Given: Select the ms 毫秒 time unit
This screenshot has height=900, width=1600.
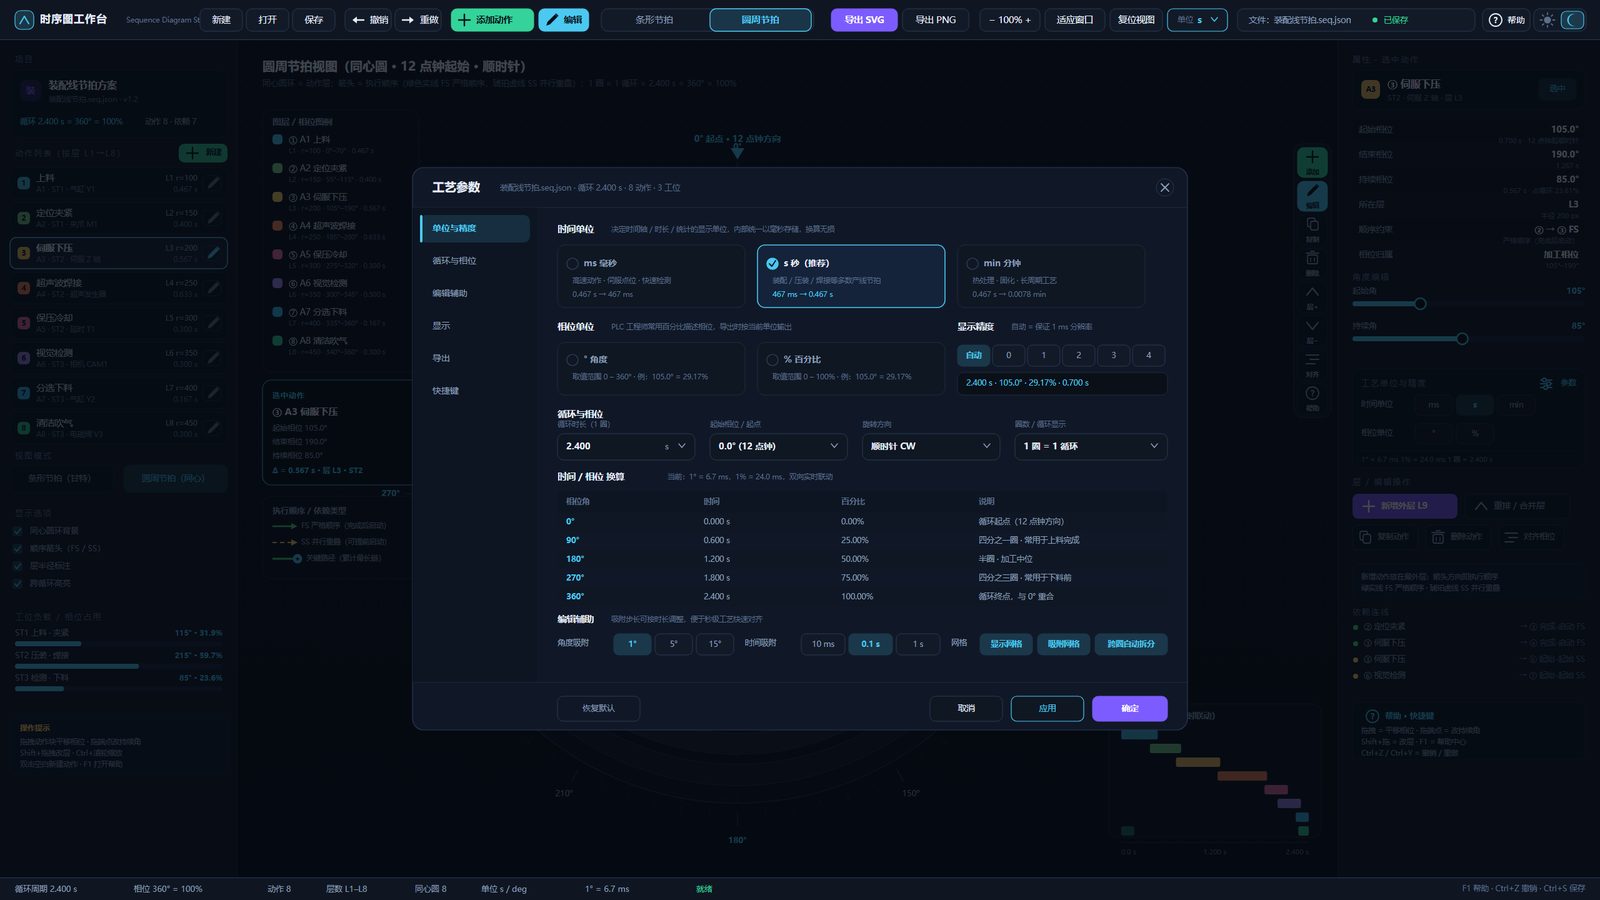Looking at the screenshot, I should [651, 277].
